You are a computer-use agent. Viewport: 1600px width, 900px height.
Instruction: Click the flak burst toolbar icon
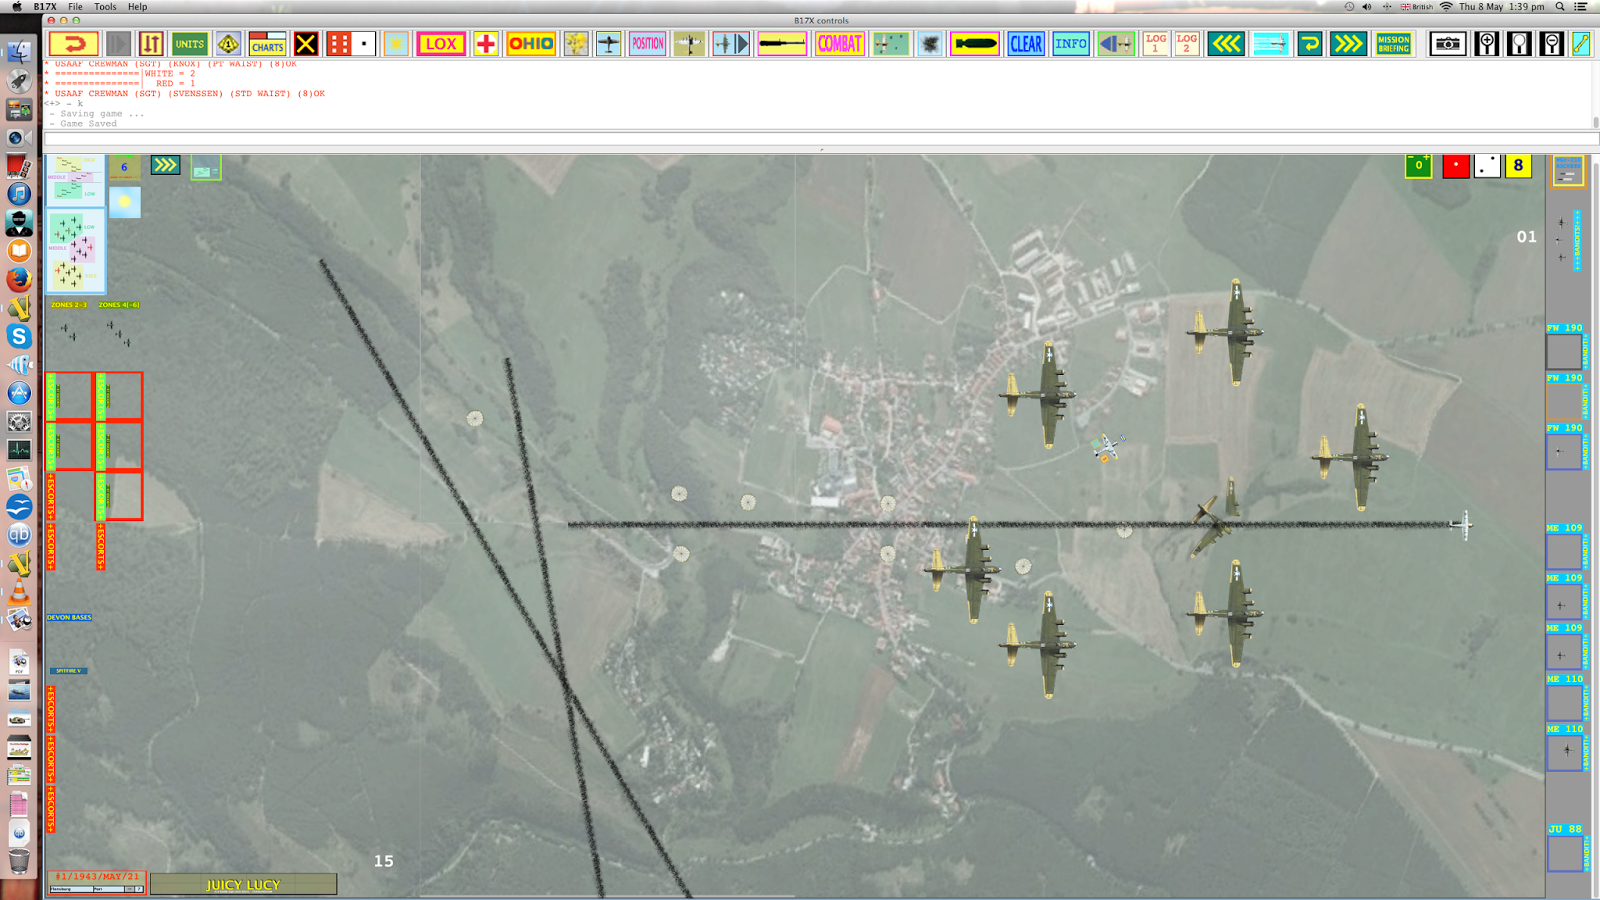930,44
